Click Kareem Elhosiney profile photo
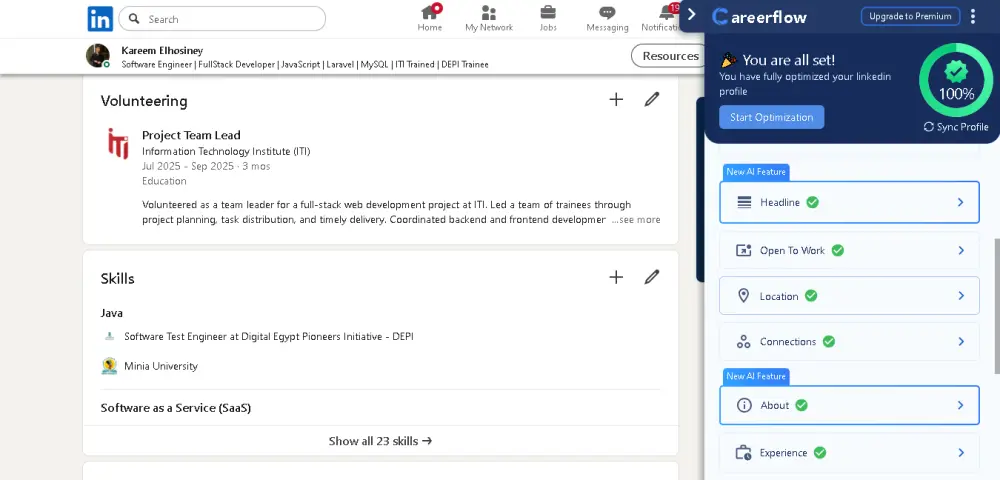1000x480 pixels. click(98, 55)
